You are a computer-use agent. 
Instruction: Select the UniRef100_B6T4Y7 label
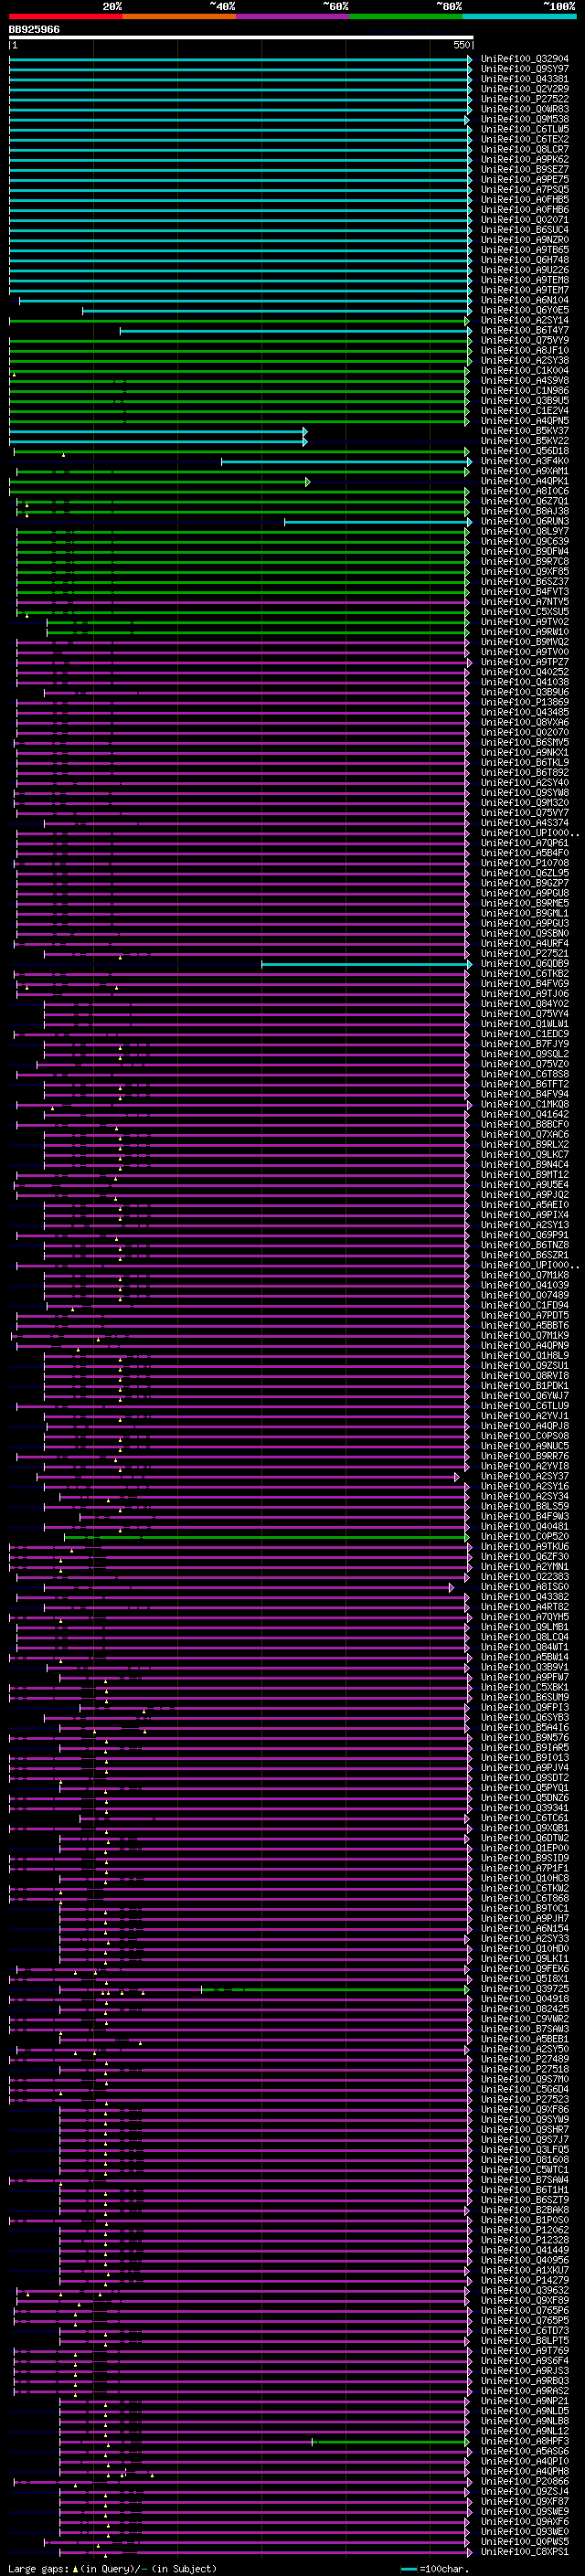pyautogui.click(x=524, y=330)
